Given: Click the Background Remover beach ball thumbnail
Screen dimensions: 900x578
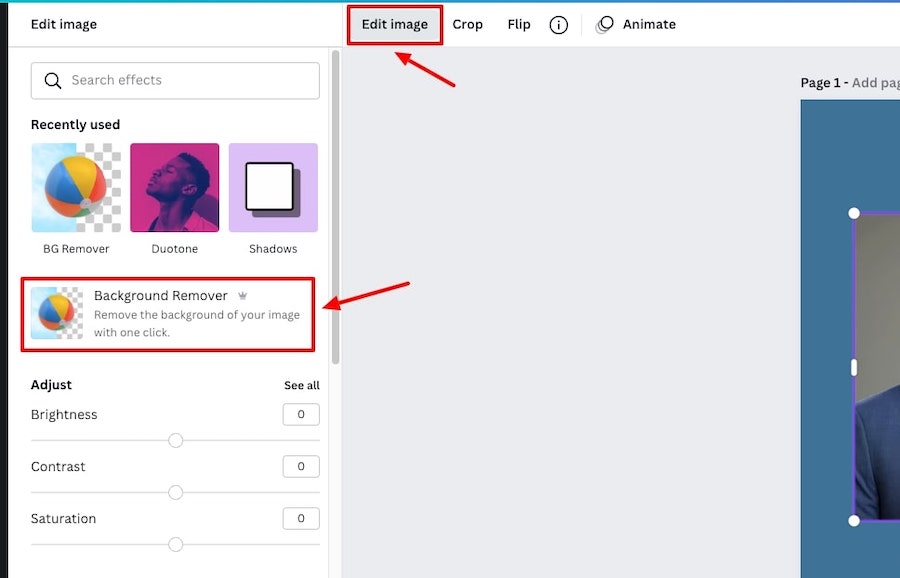Looking at the screenshot, I should [57, 313].
